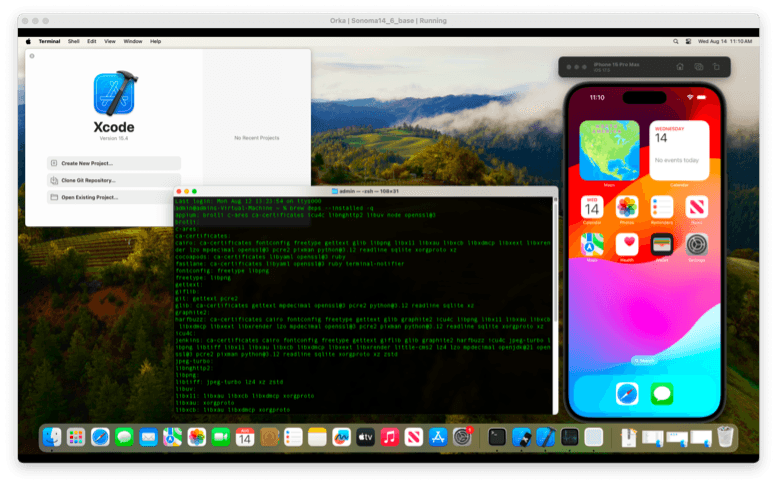The image size is (782, 488).
Task: Tap the Maps widget on iPhone simulator
Action: pyautogui.click(x=609, y=150)
